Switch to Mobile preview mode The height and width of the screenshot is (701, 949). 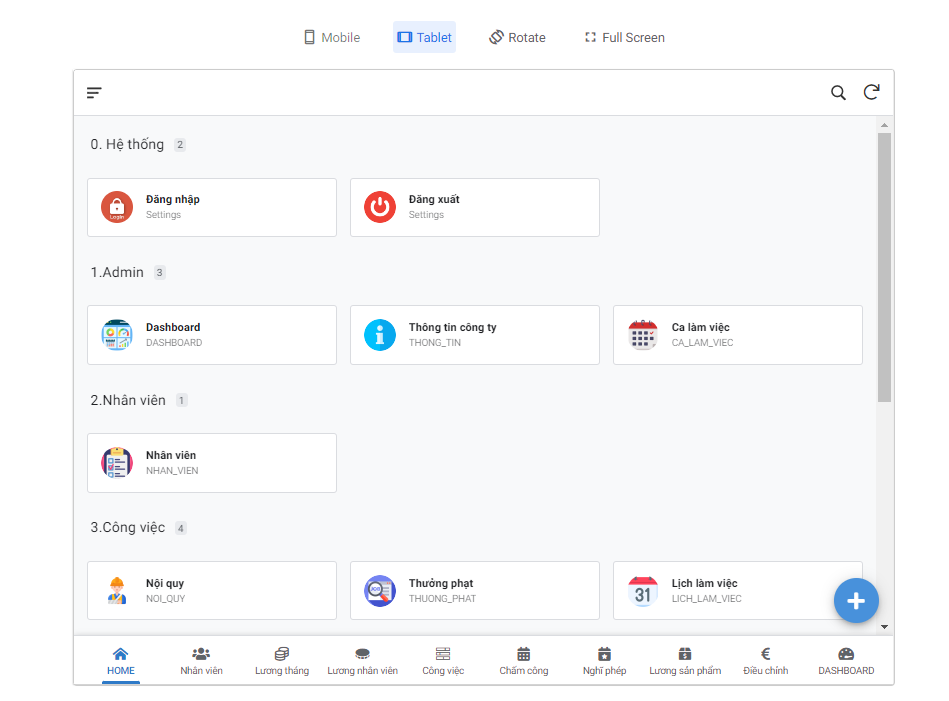click(x=331, y=37)
